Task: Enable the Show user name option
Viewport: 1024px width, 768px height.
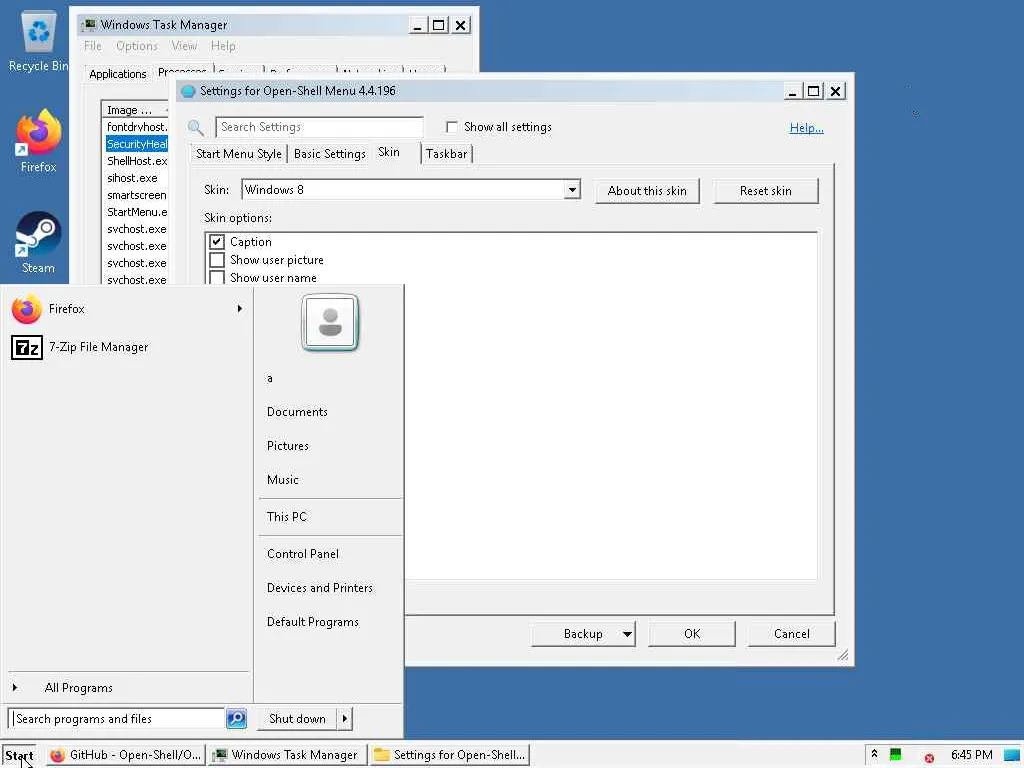Action: 217,278
